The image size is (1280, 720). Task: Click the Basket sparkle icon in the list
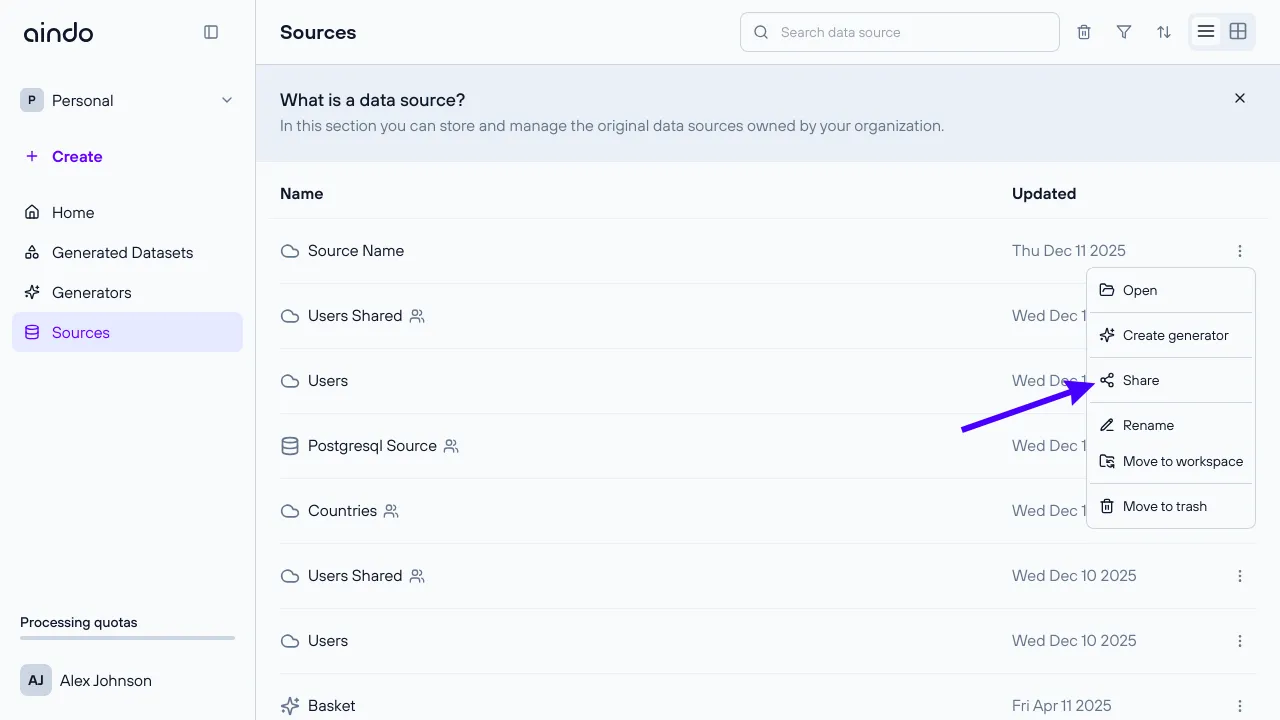point(289,705)
